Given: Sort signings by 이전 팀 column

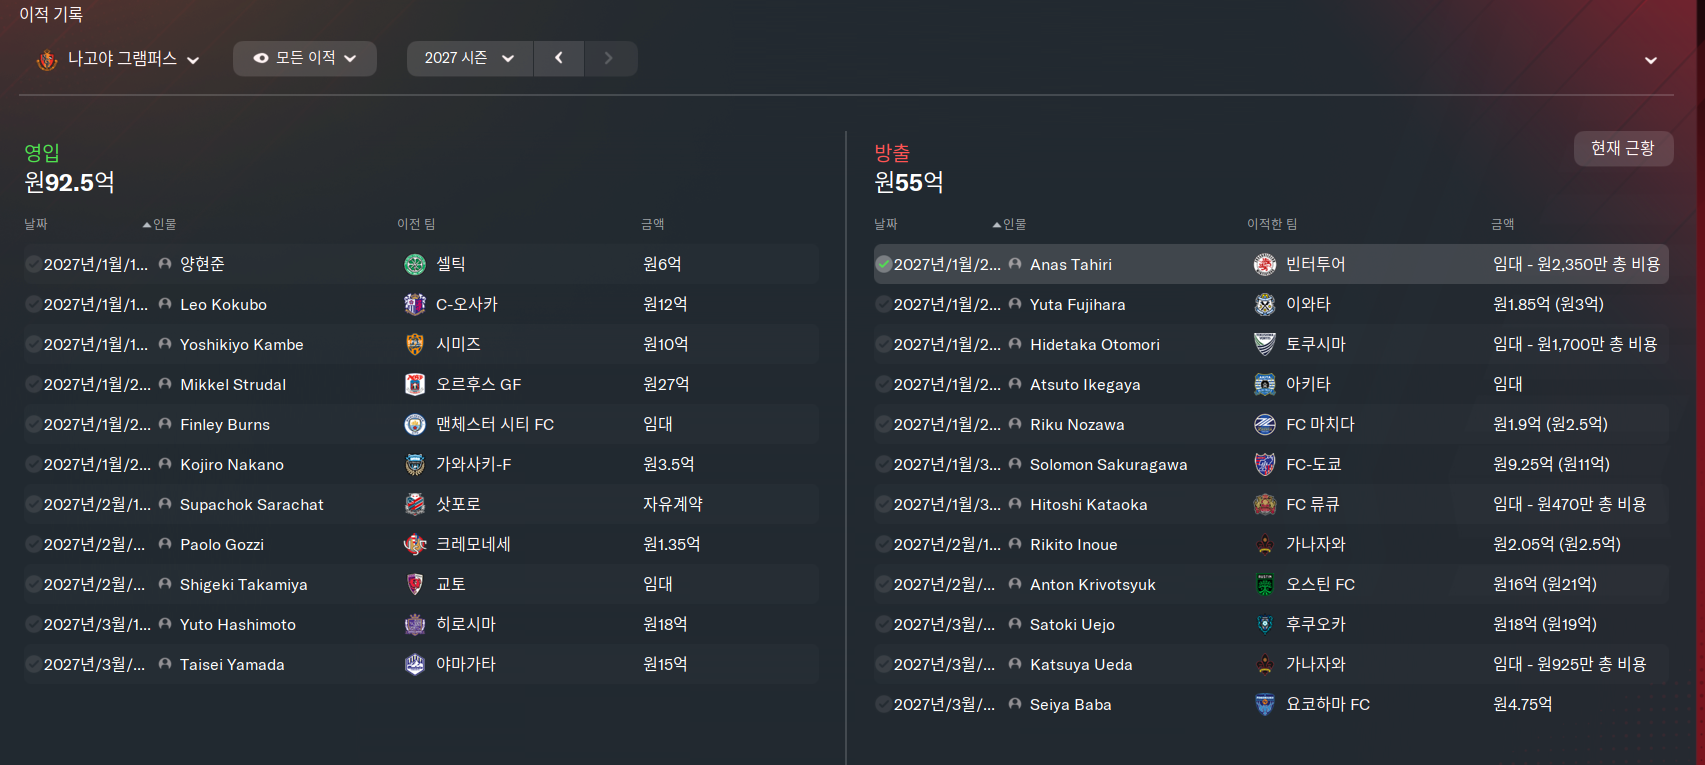Looking at the screenshot, I should 416,224.
